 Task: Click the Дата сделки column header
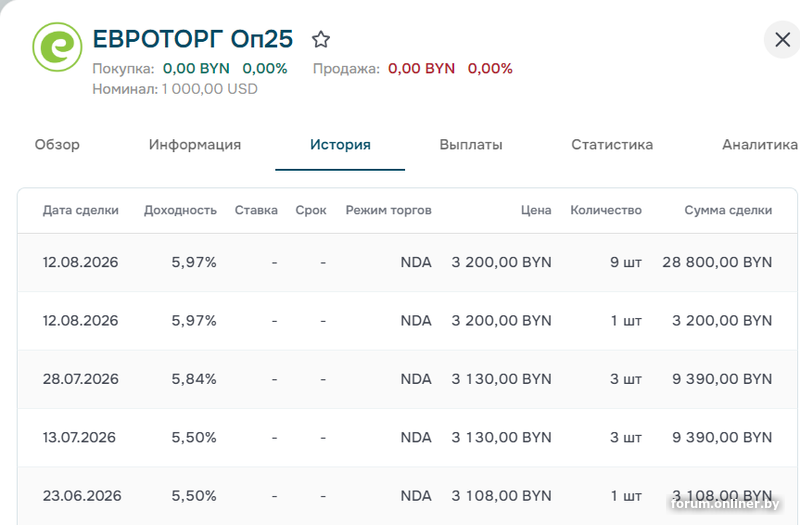click(x=81, y=210)
